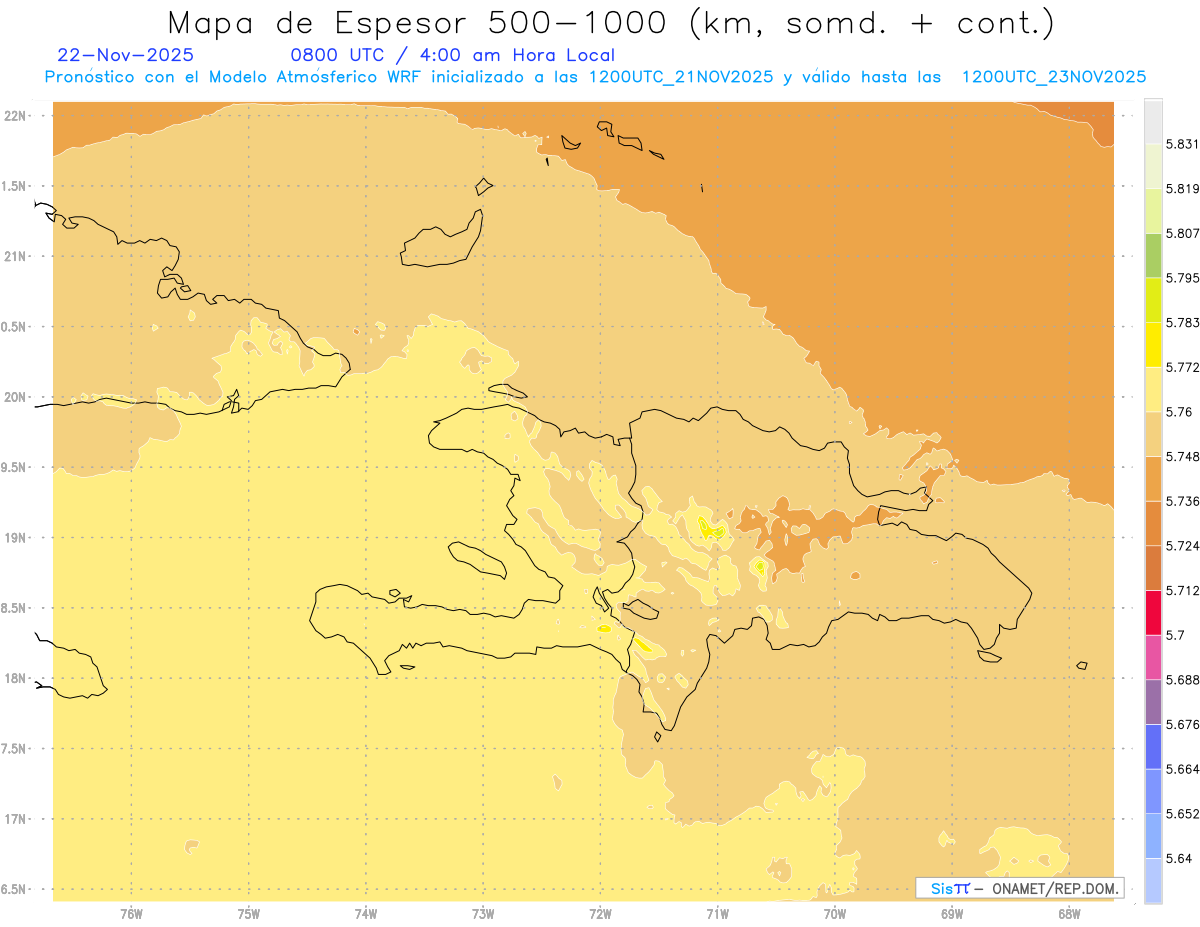Click the 68W longitude label
This screenshot has height=927, width=1200.
coord(1069,914)
